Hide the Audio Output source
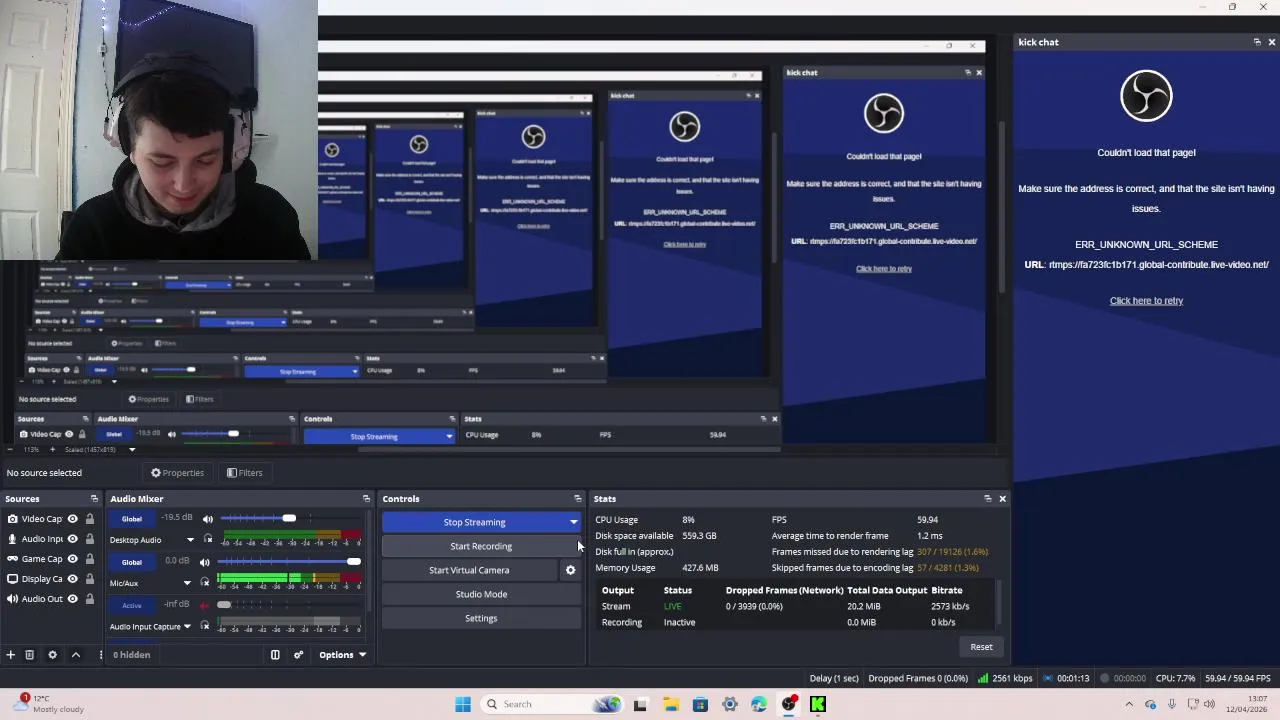Image resolution: width=1280 pixels, height=720 pixels. pyautogui.click(x=72, y=599)
